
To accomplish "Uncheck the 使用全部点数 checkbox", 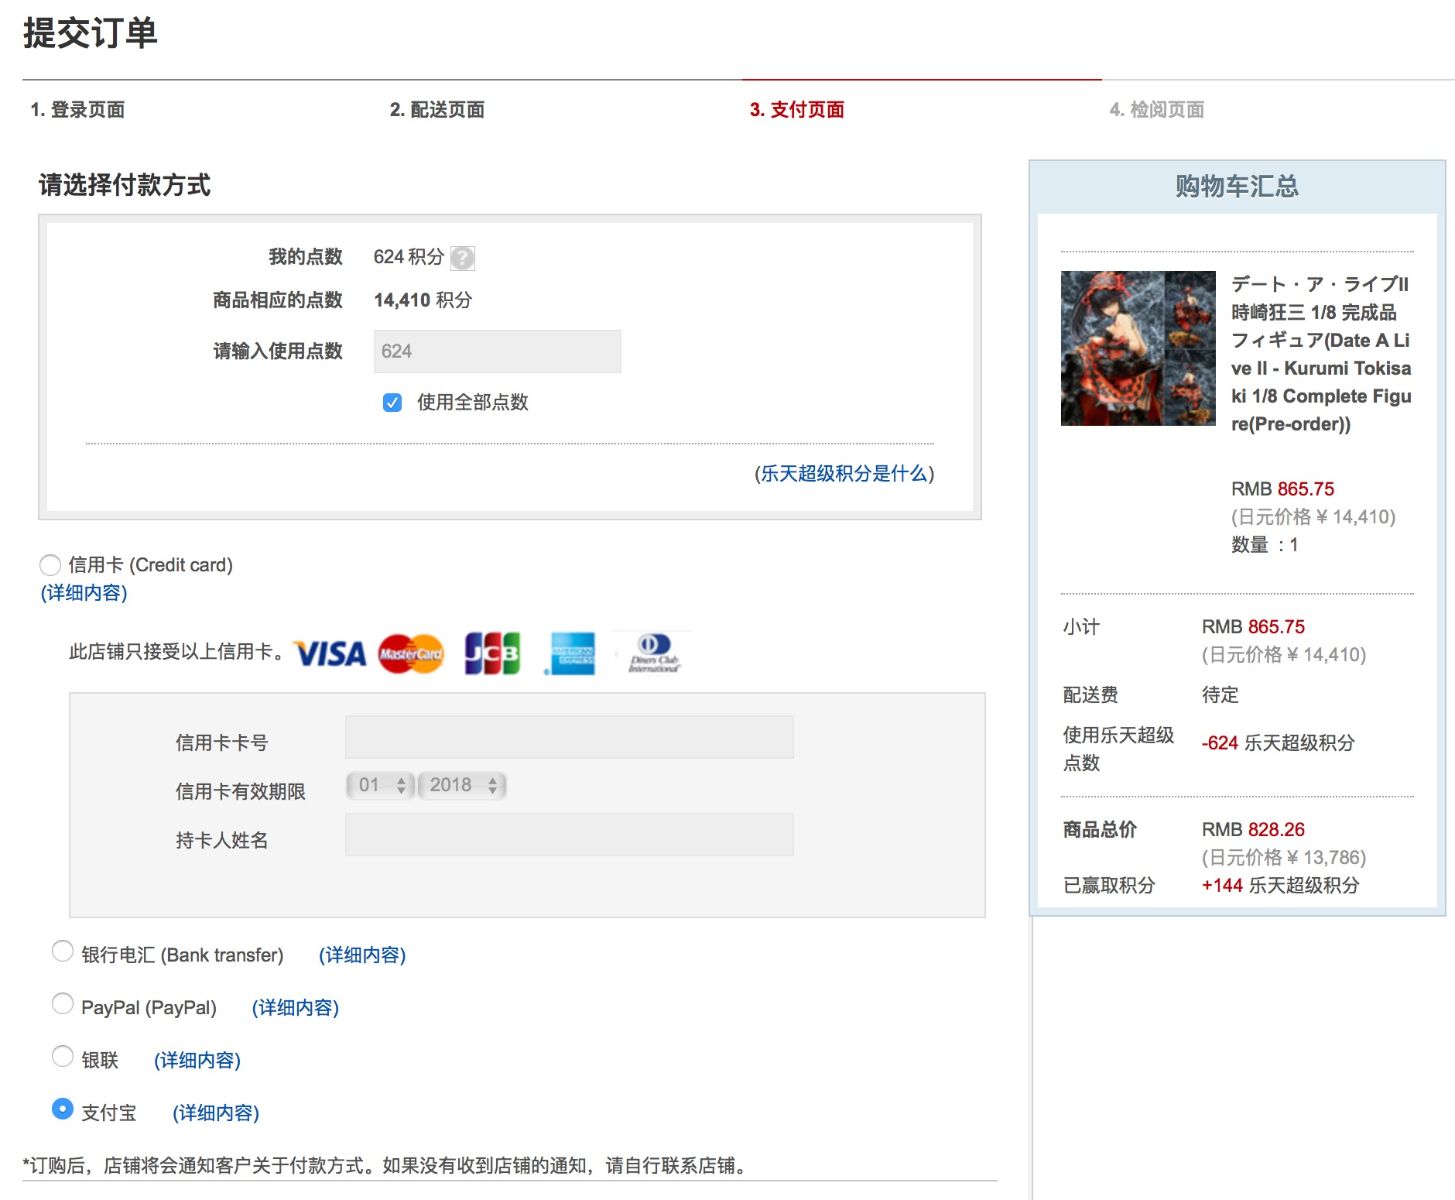I will 392,403.
